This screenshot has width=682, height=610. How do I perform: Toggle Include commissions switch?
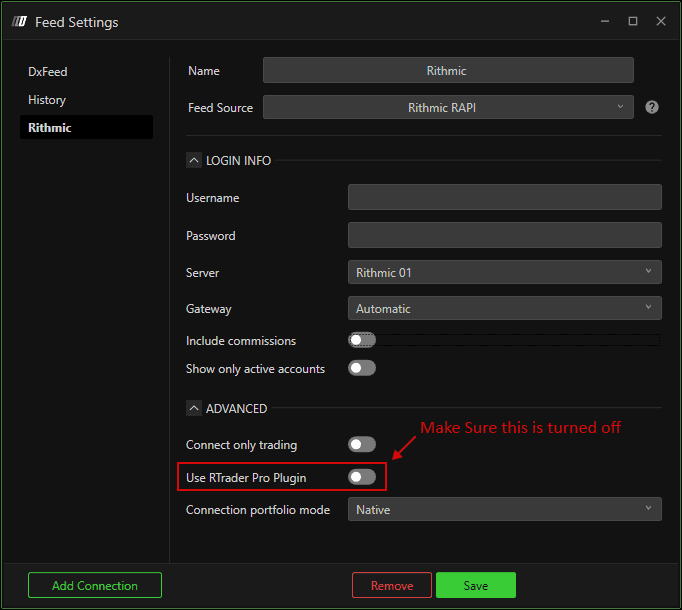(361, 340)
